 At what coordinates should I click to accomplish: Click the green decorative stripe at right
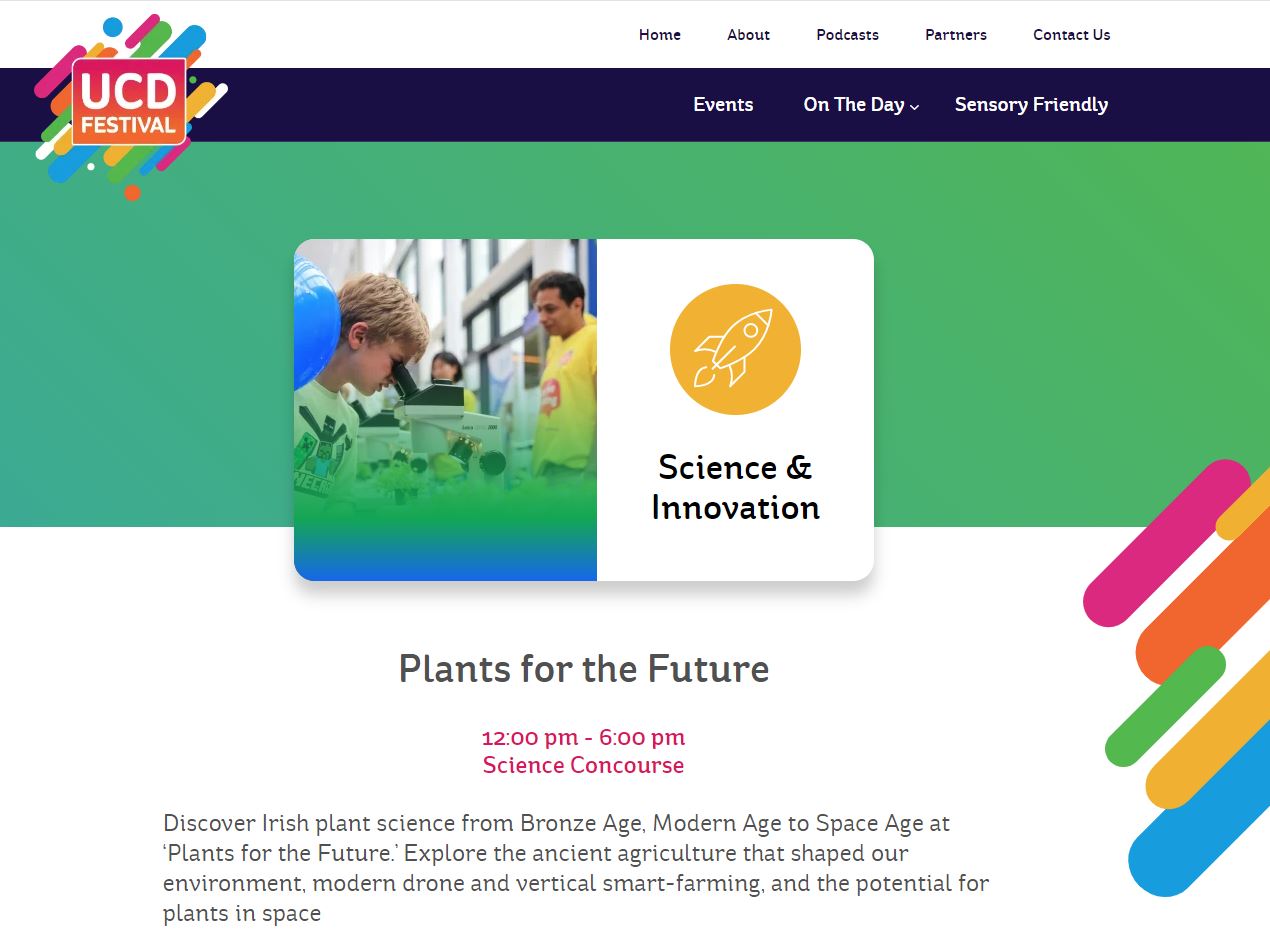pos(1165,706)
